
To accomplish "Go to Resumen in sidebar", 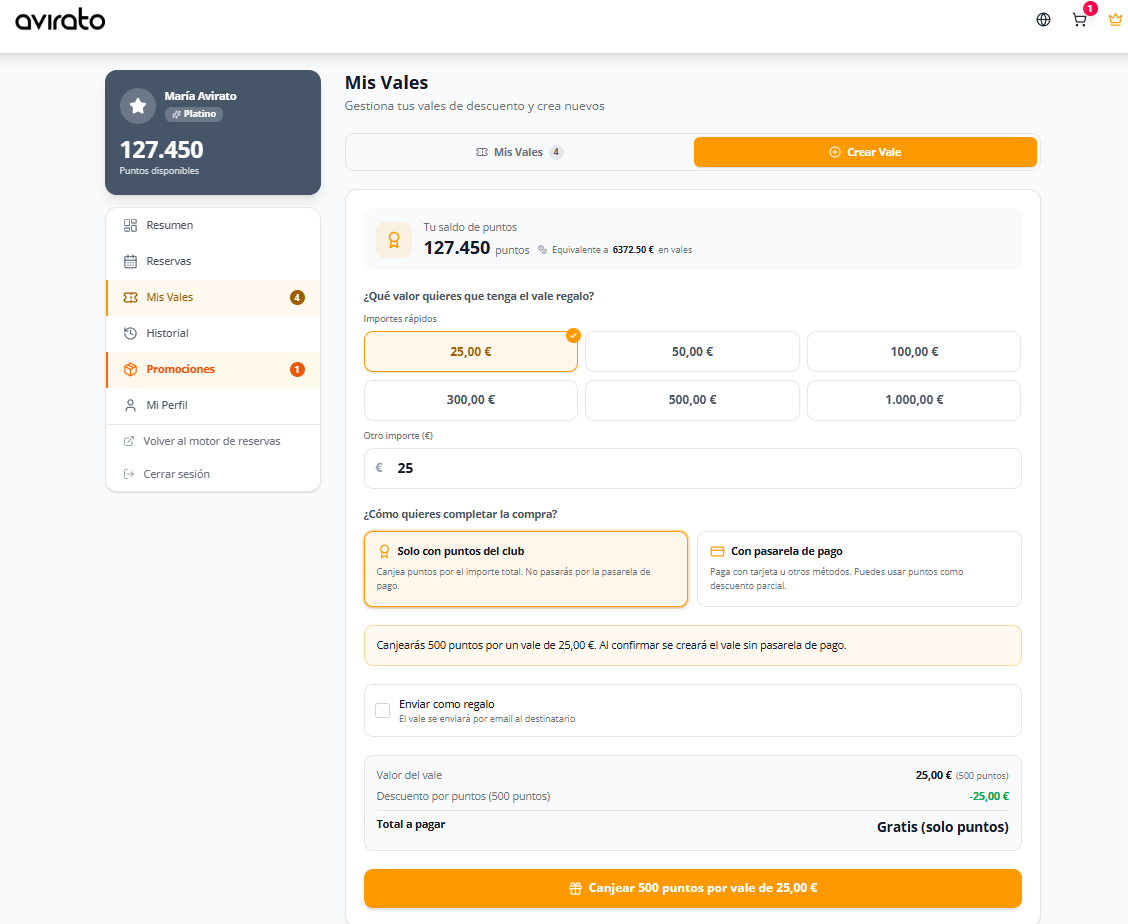I will (x=213, y=225).
